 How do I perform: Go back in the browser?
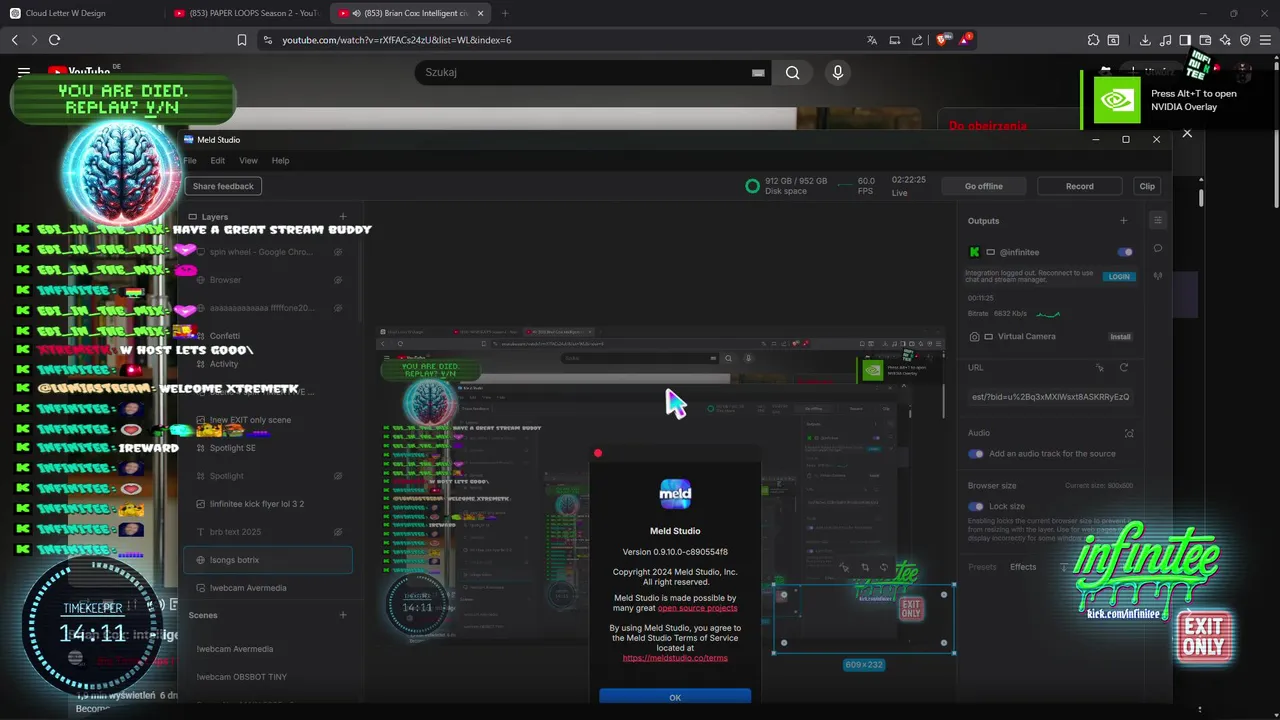[x=14, y=40]
